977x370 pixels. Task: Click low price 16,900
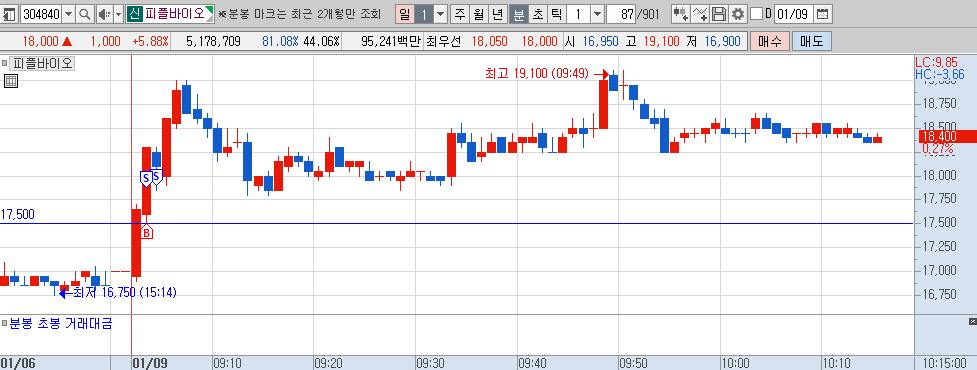click(x=723, y=42)
